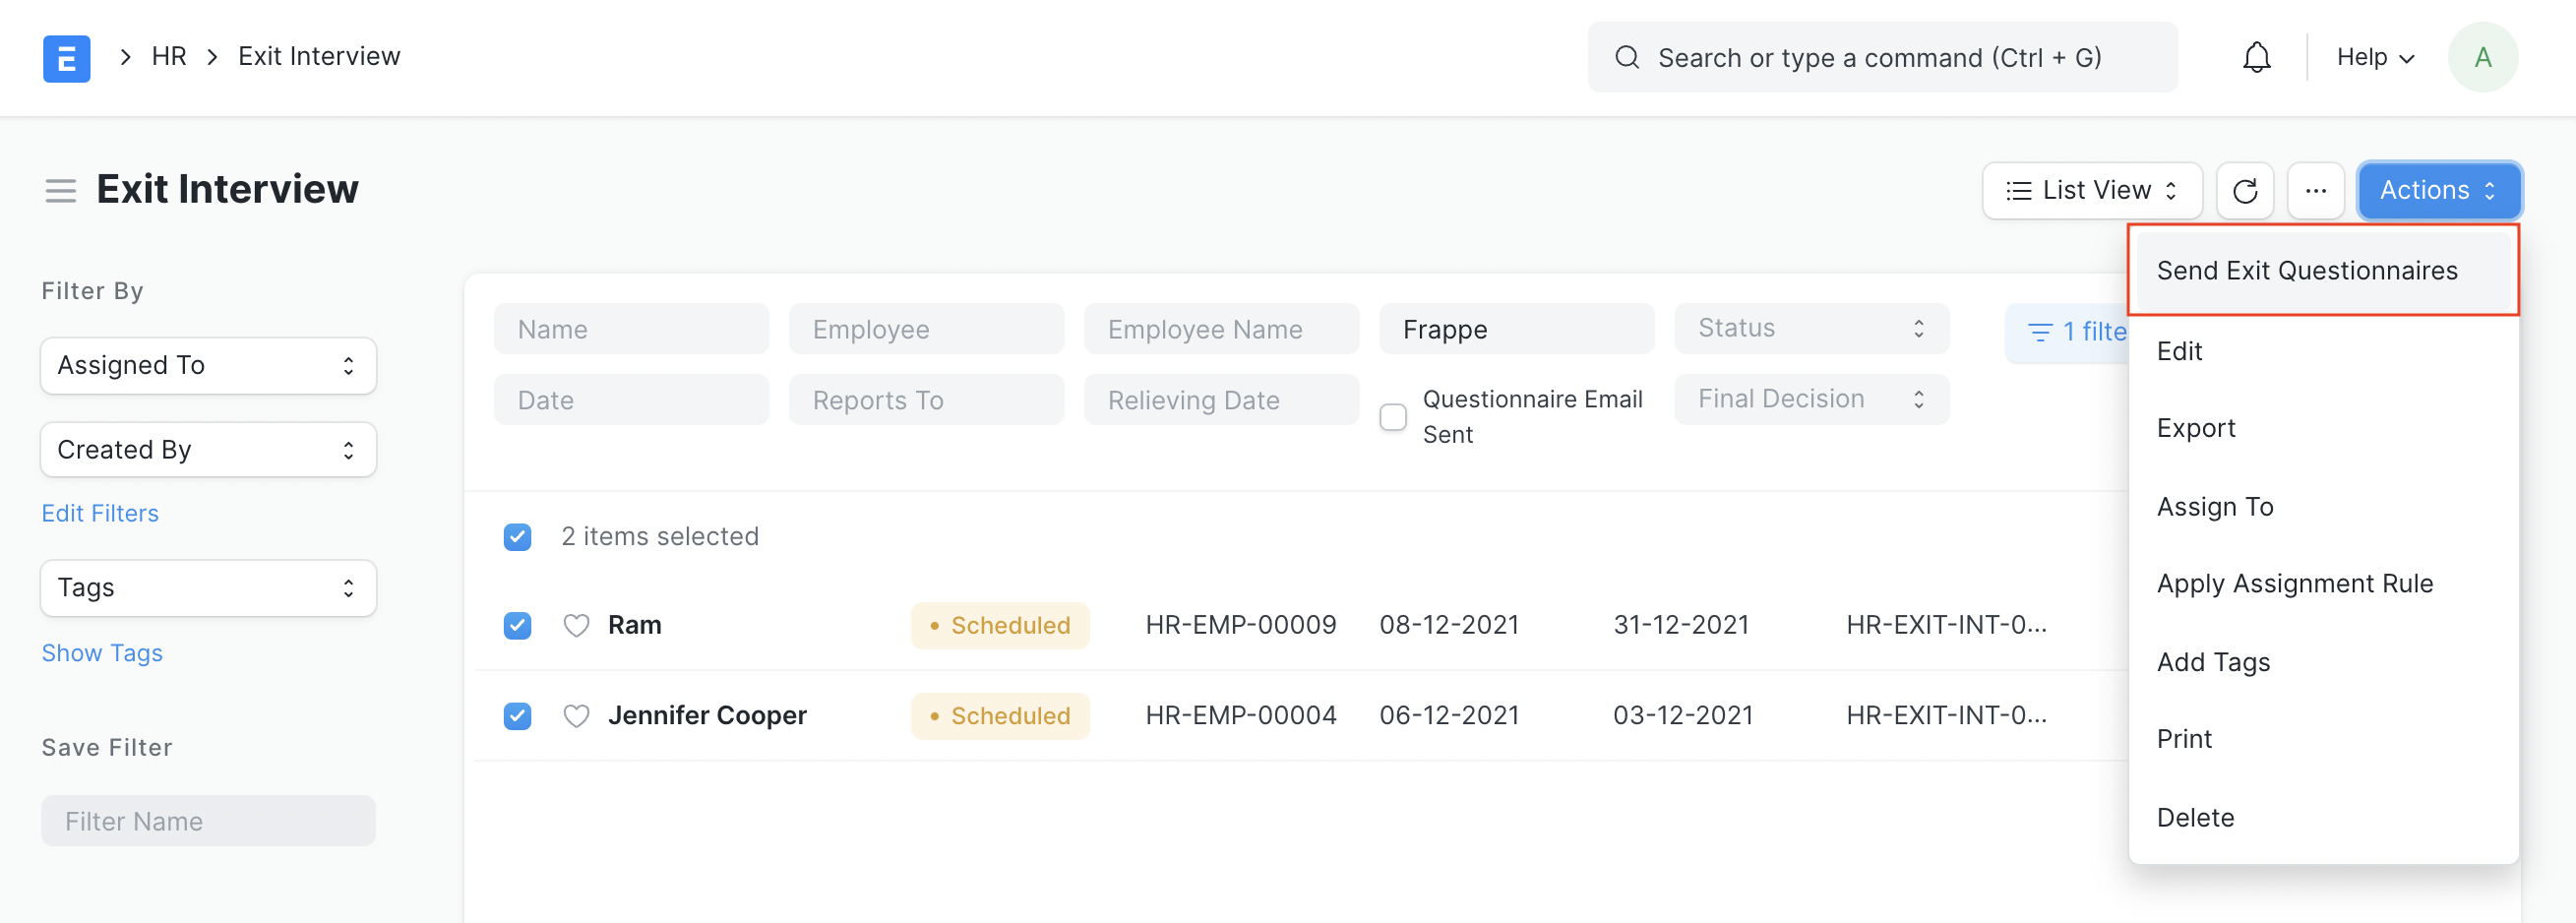Open the notifications bell
The width and height of the screenshot is (2576, 923).
coord(2256,58)
